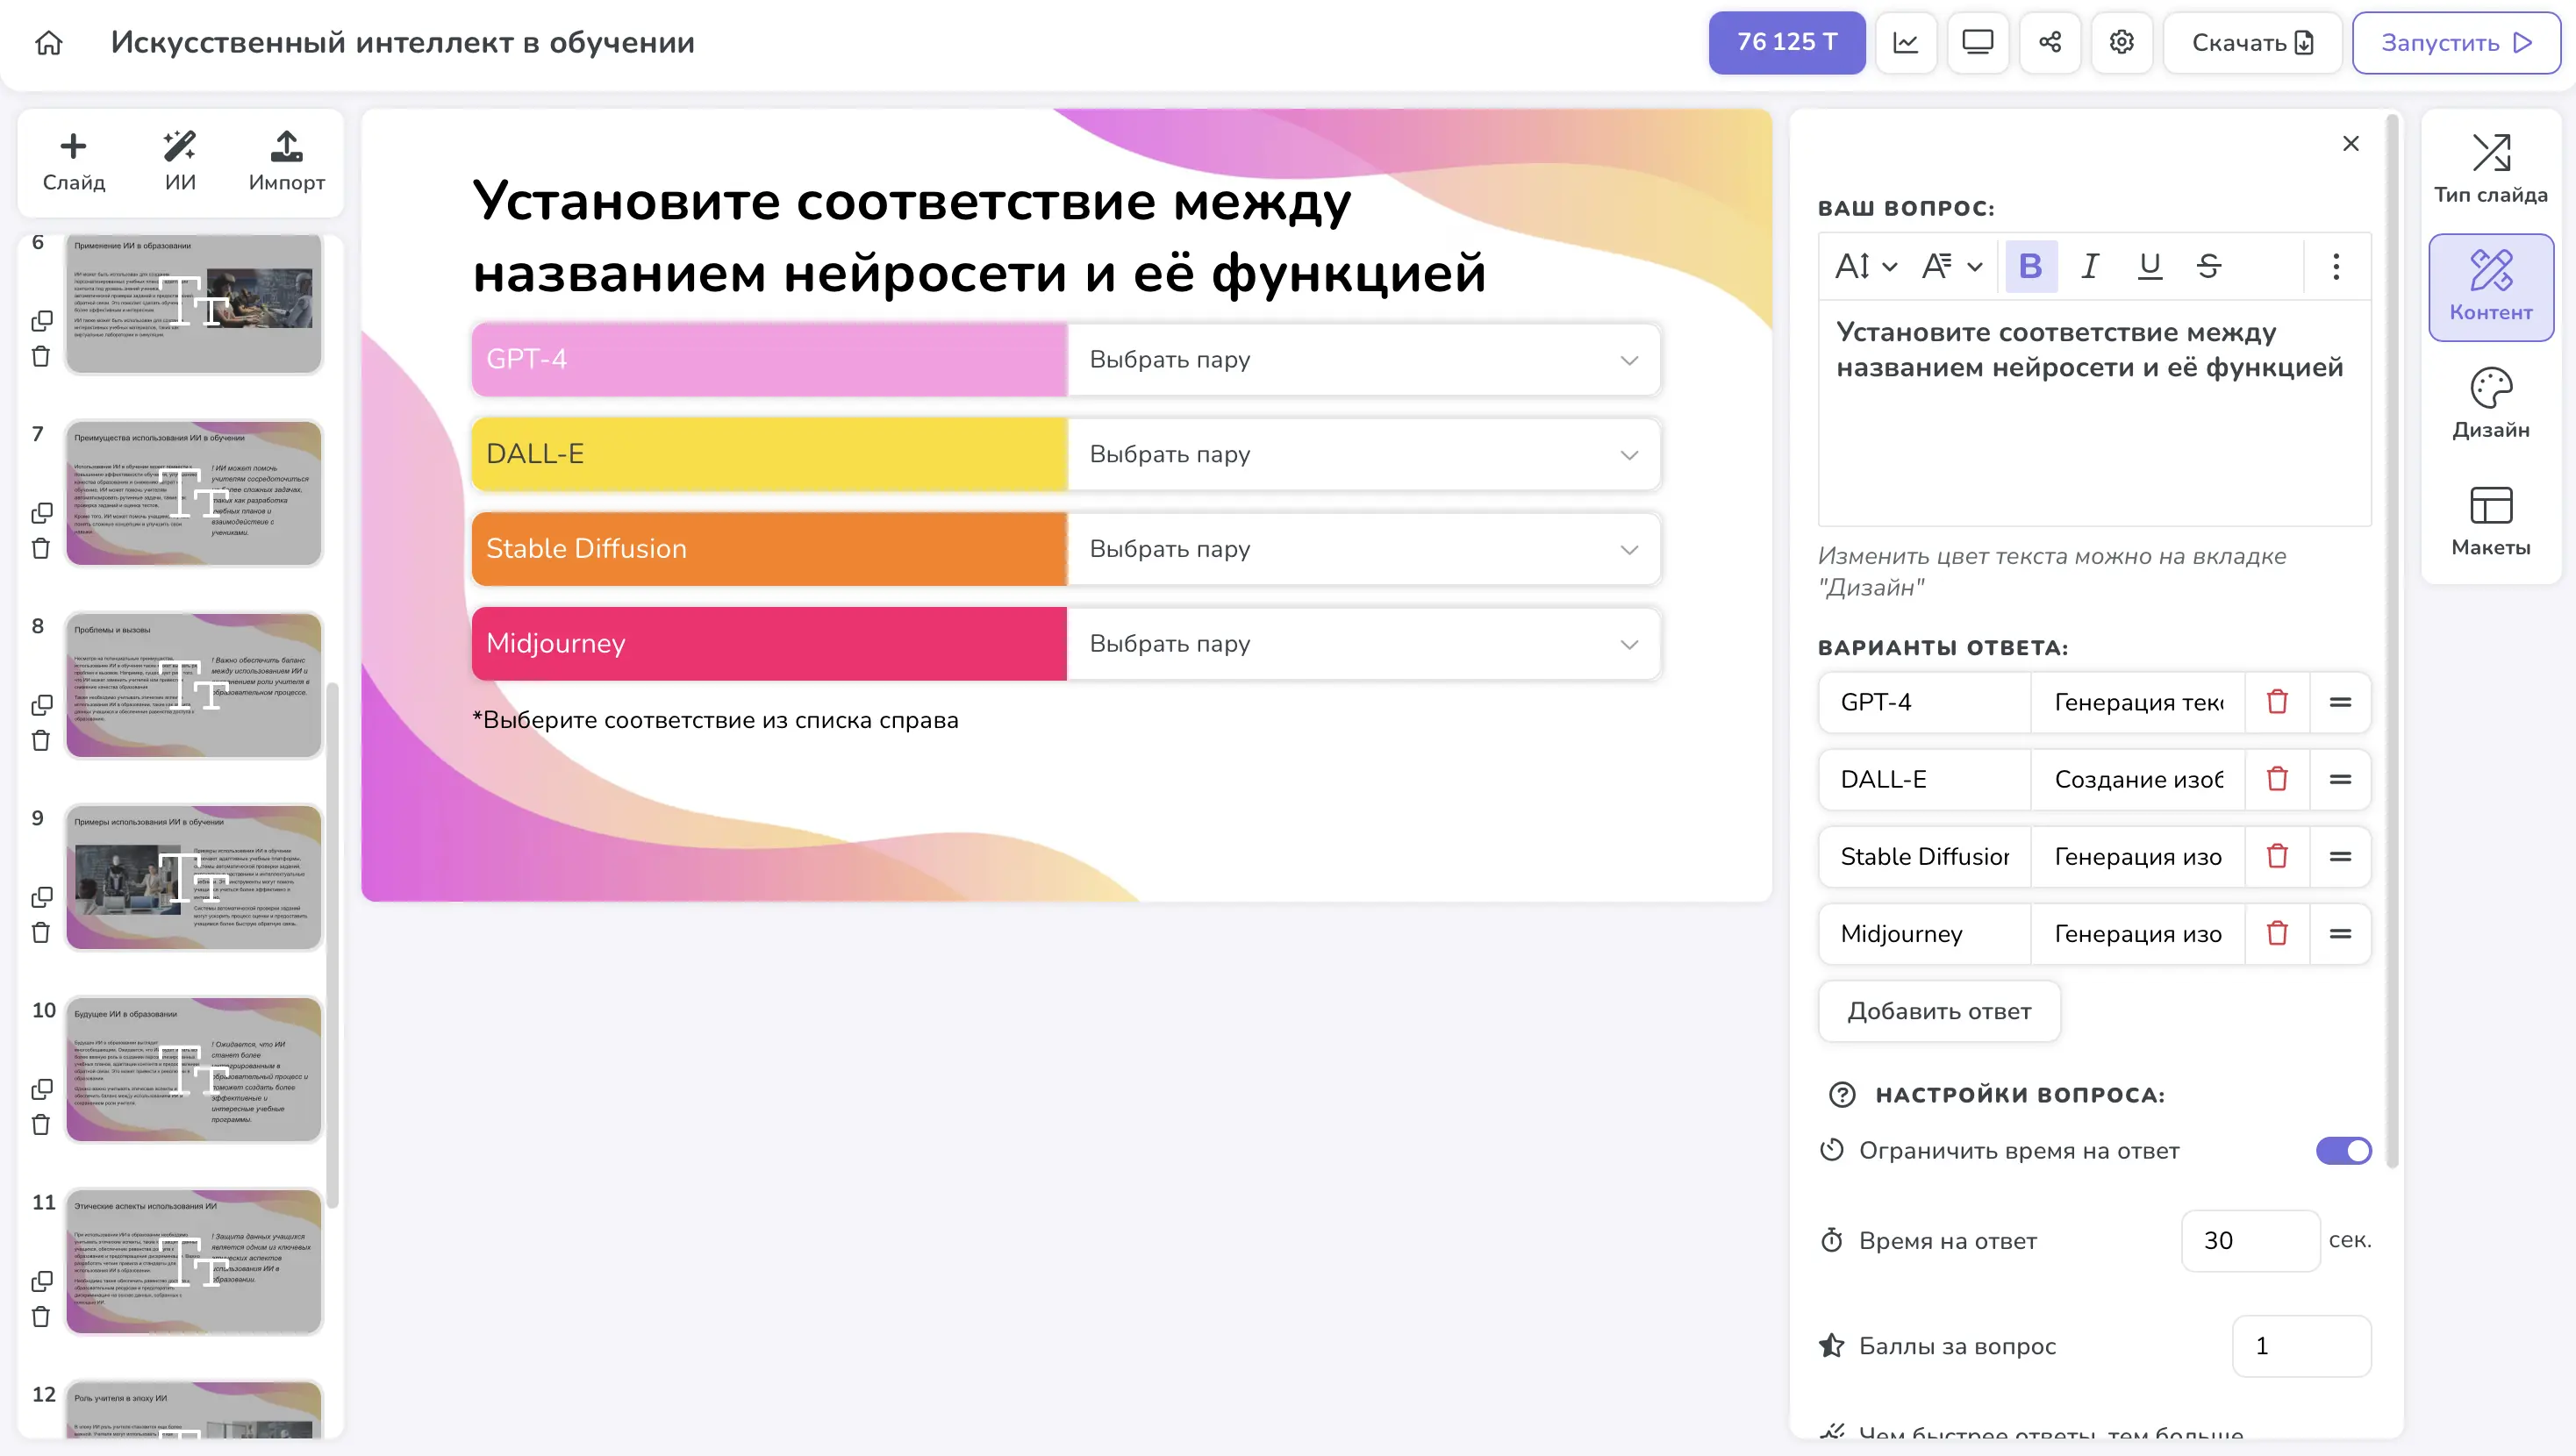The image size is (2576, 1456).
Task: Switch to the Дизайн tab
Action: (2490, 404)
